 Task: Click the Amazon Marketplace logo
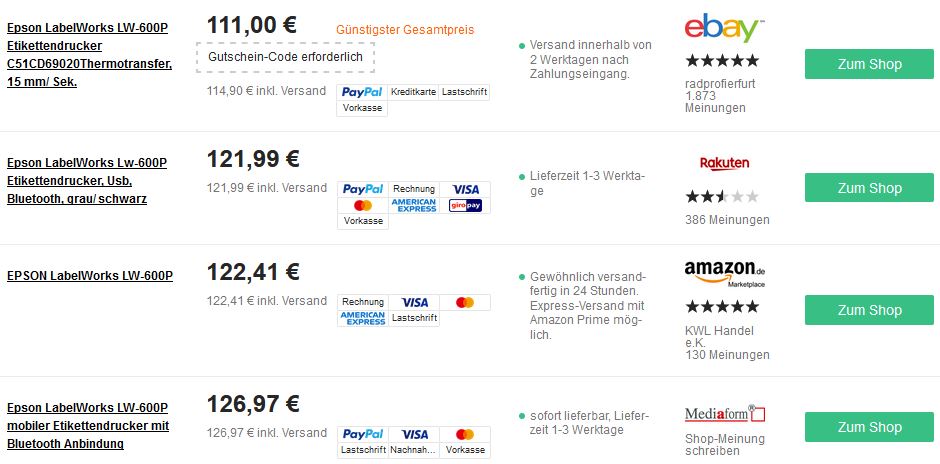[725, 273]
